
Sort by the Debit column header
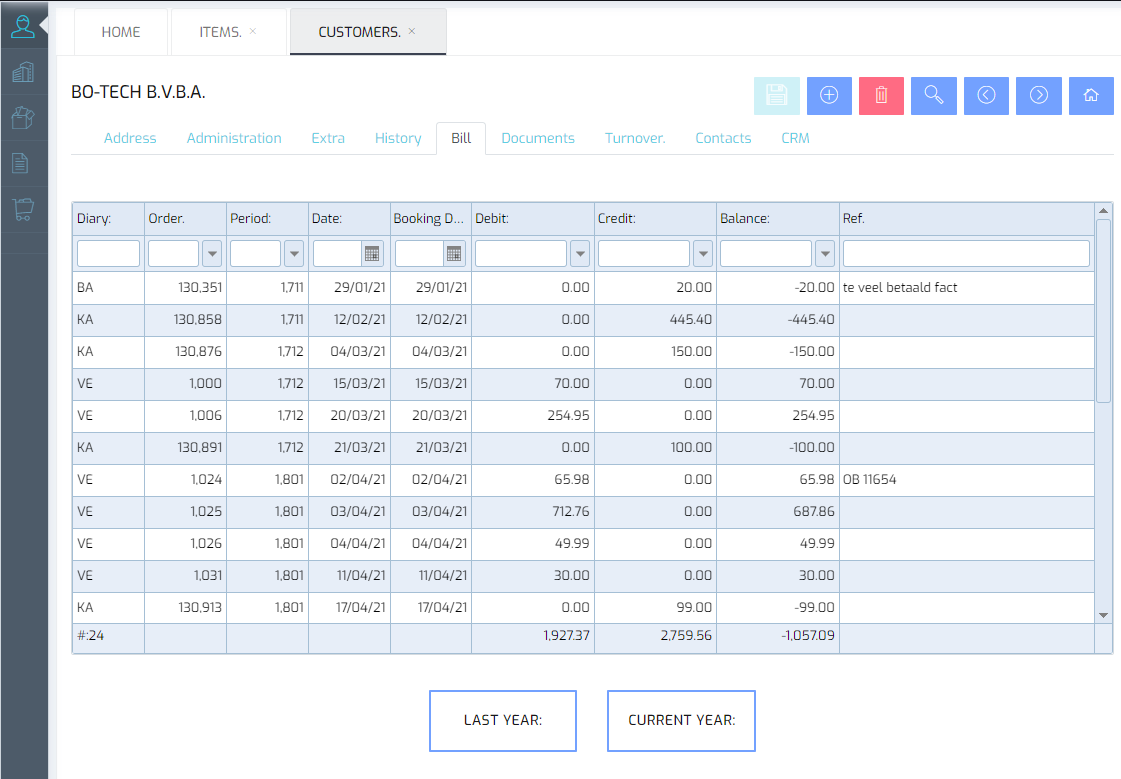[x=533, y=219]
